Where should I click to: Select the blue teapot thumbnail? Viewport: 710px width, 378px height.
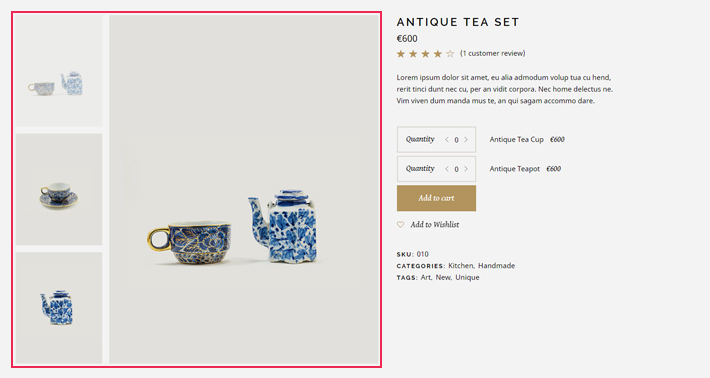59,308
